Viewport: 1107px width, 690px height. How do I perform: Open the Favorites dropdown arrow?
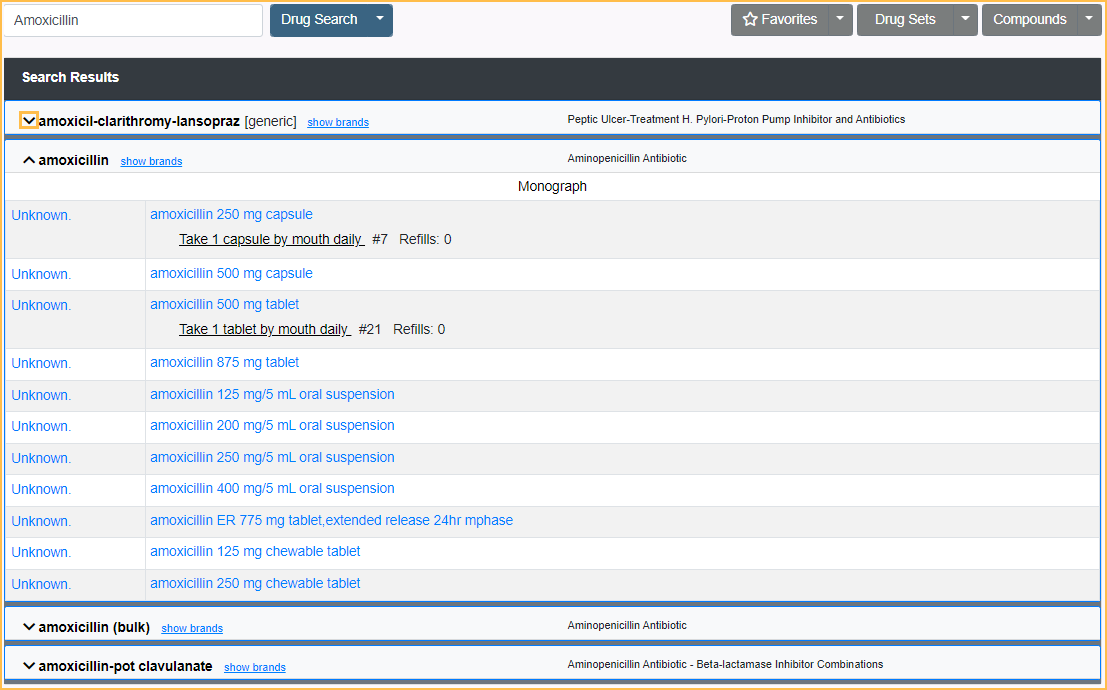[841, 20]
